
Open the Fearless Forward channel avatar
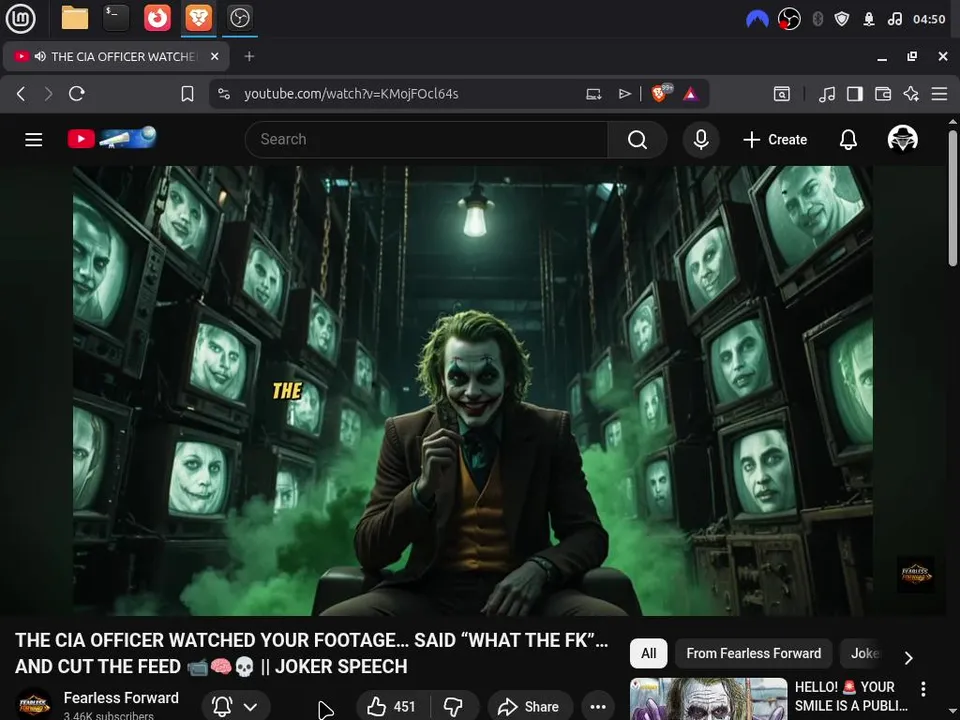(34, 705)
